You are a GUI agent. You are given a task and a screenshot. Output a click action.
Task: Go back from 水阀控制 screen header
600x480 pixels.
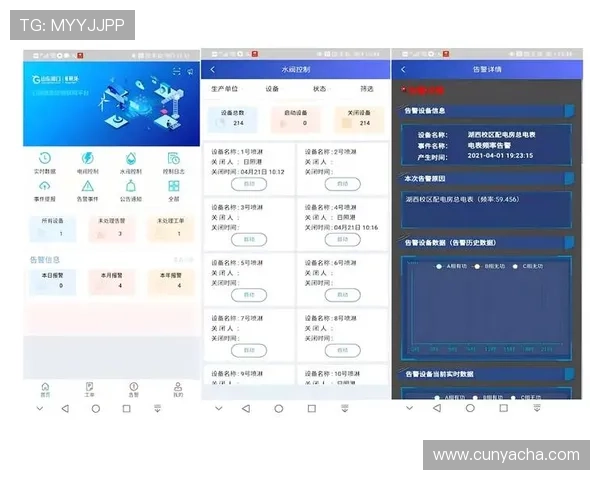213,69
